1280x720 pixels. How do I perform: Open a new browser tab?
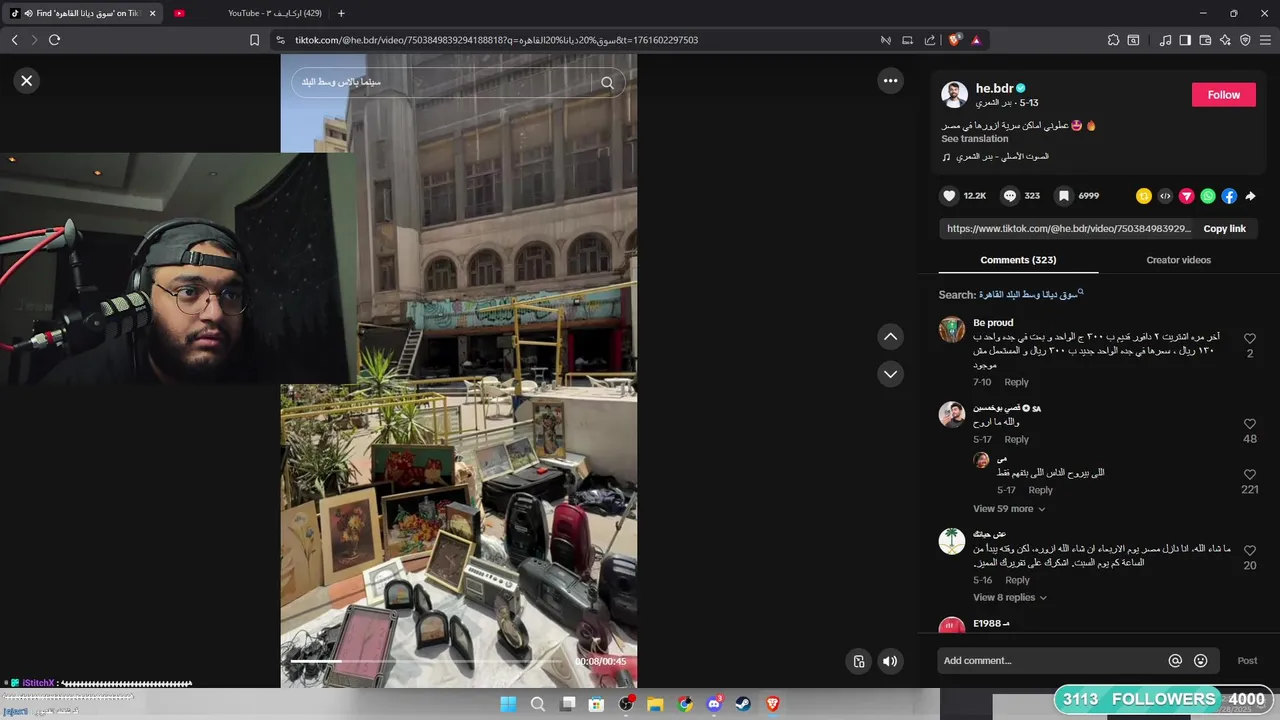341,13
